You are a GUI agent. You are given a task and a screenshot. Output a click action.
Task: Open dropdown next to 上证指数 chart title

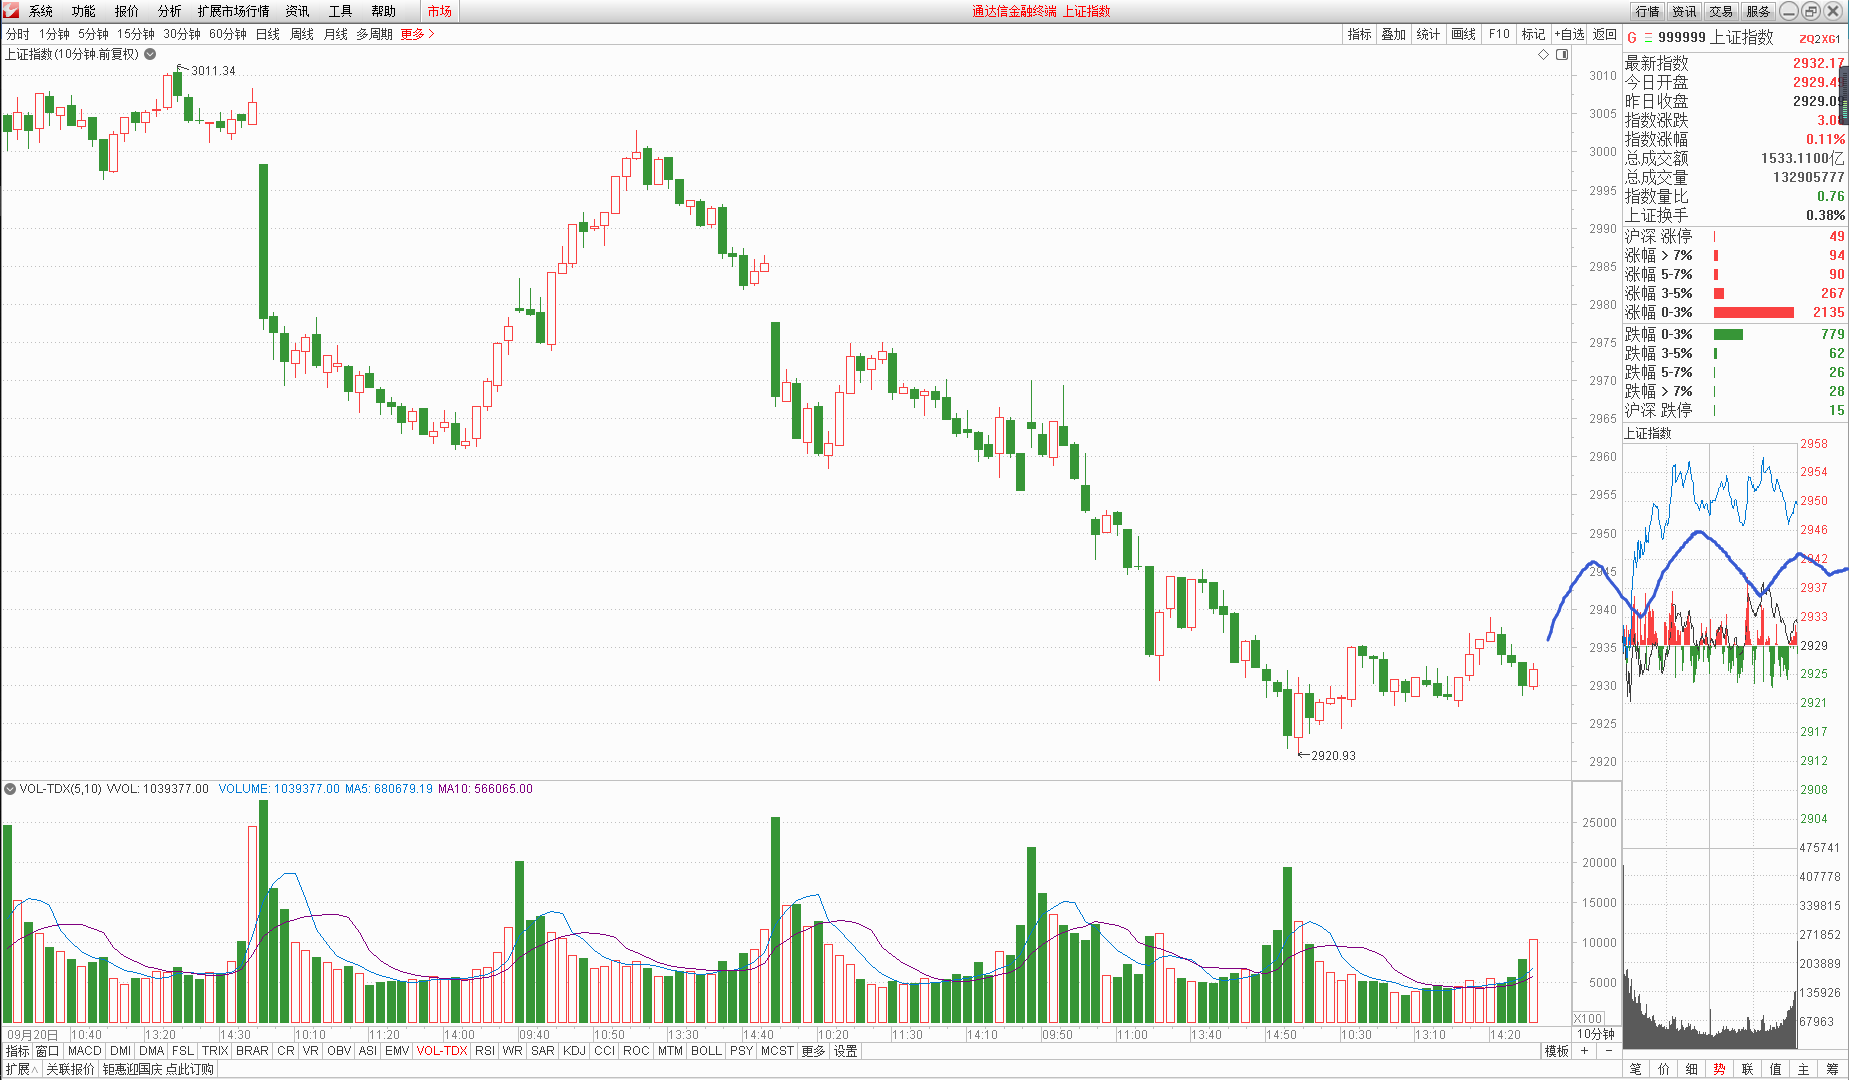[x=150, y=54]
